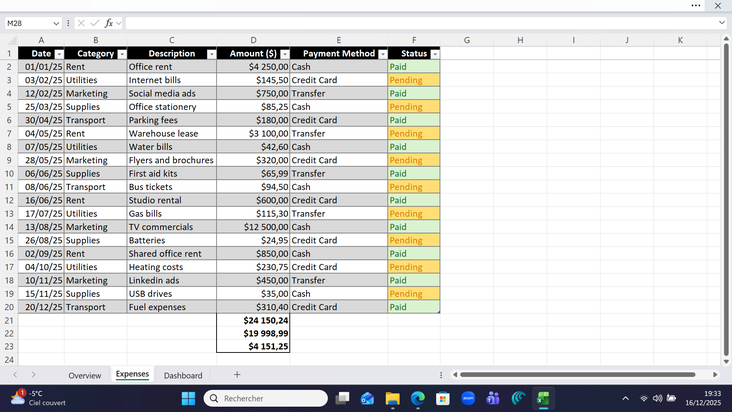Click the vertical scrollbar thumb
Viewport: 732px width, 412px height.
726,200
